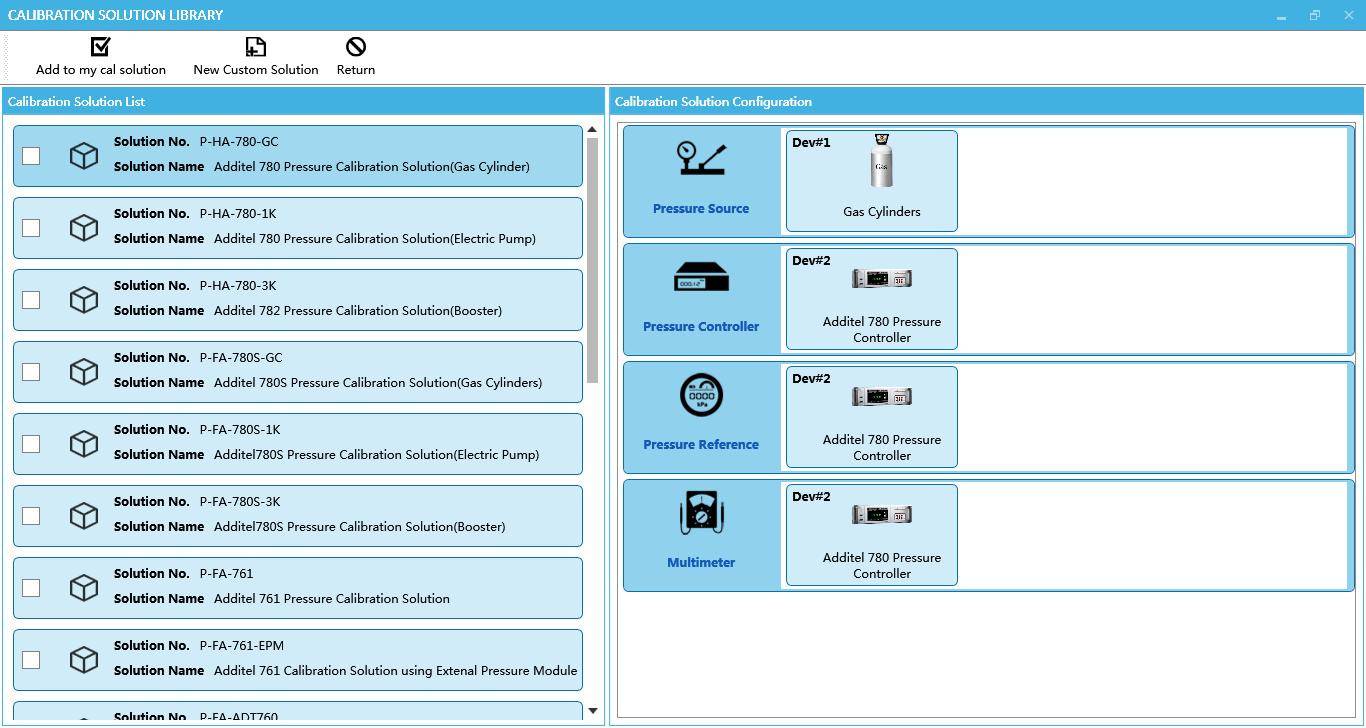Image resolution: width=1366 pixels, height=728 pixels.
Task: Click the controller image in the Pressure Controller row
Action: [x=882, y=279]
